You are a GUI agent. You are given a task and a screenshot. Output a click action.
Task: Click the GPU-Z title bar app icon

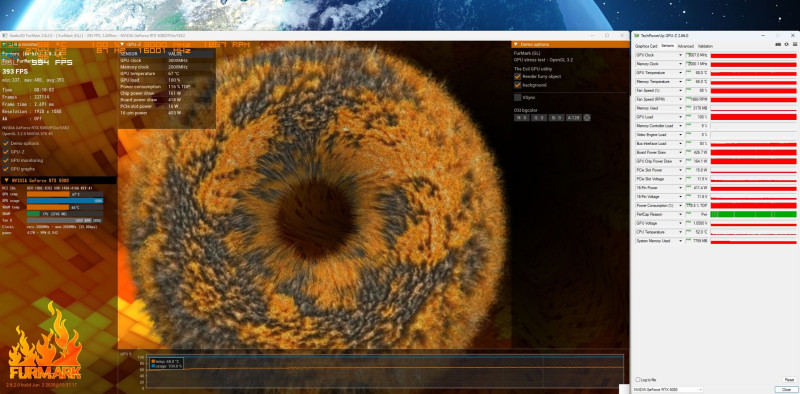tap(637, 36)
